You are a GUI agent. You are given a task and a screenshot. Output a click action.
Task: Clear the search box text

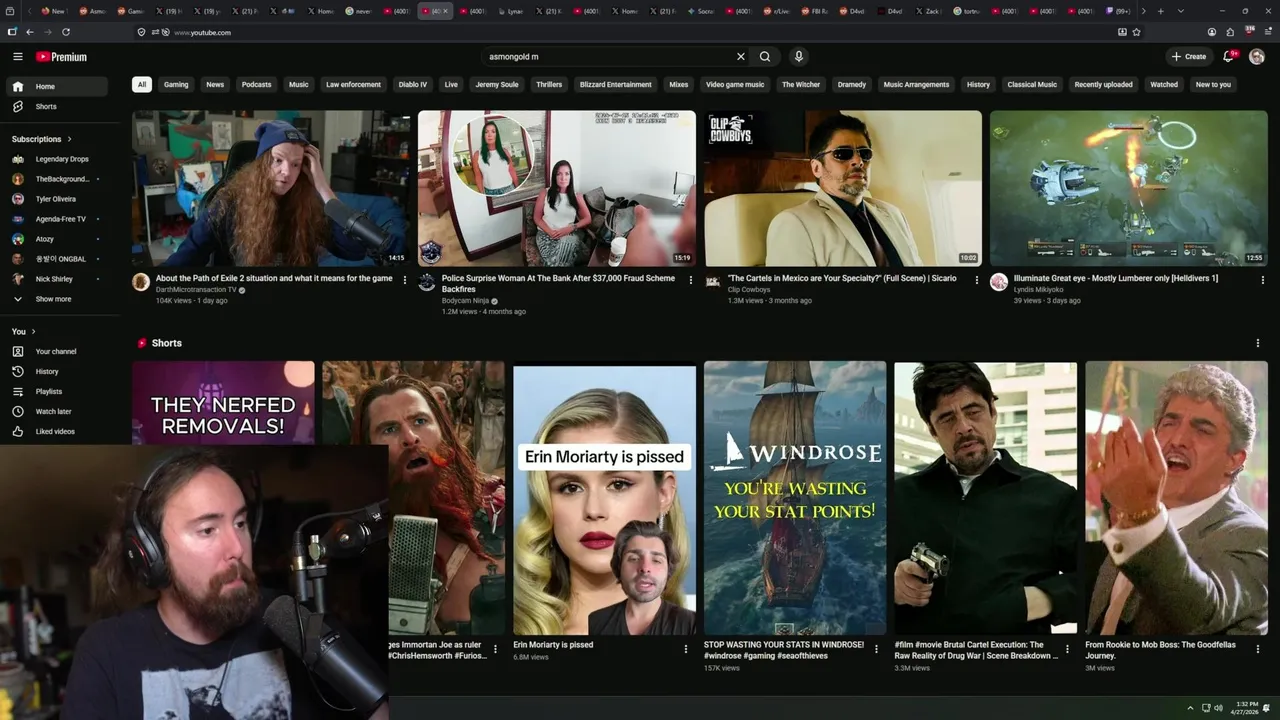[x=740, y=57]
